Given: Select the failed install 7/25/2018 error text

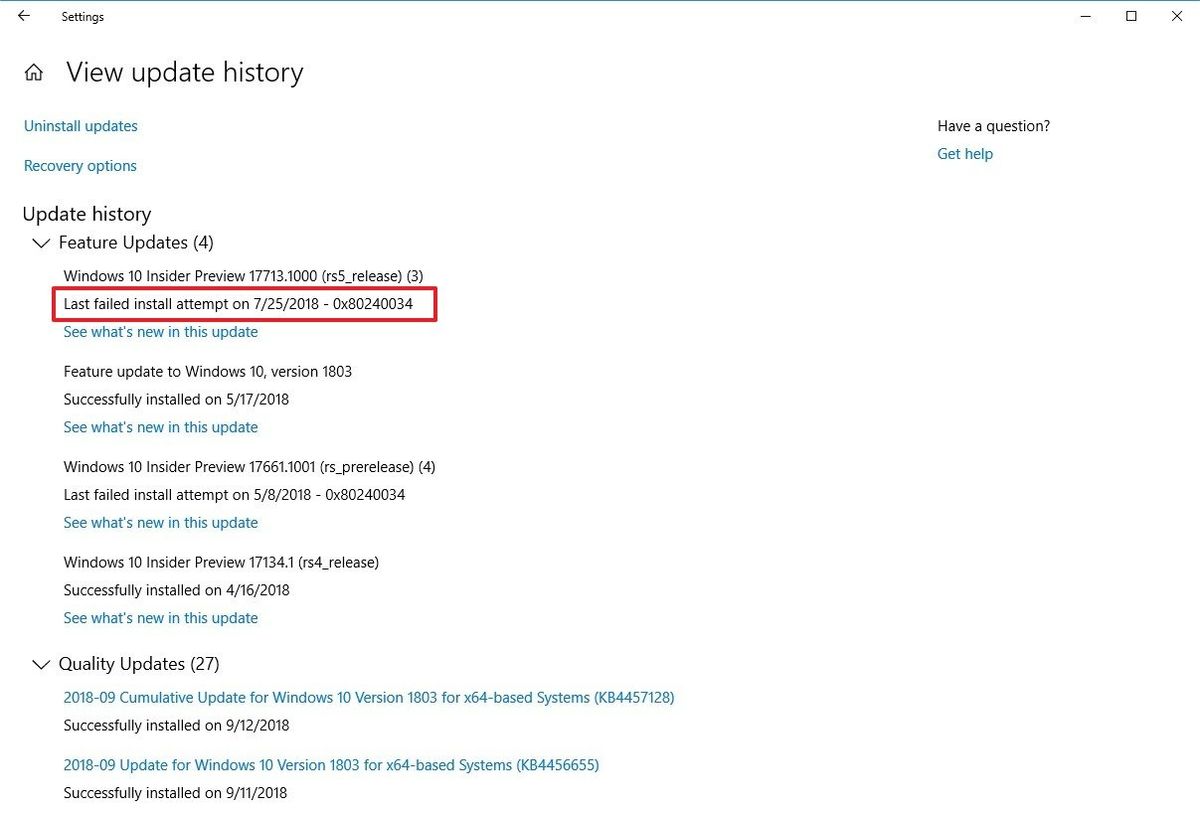Looking at the screenshot, I should coord(238,303).
